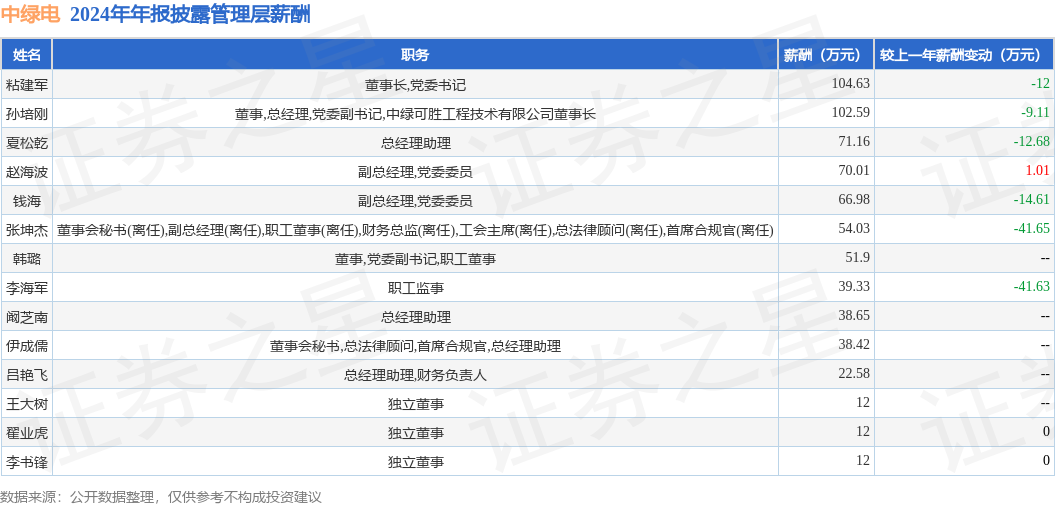Select the name 阁芝南

[x=26, y=316]
